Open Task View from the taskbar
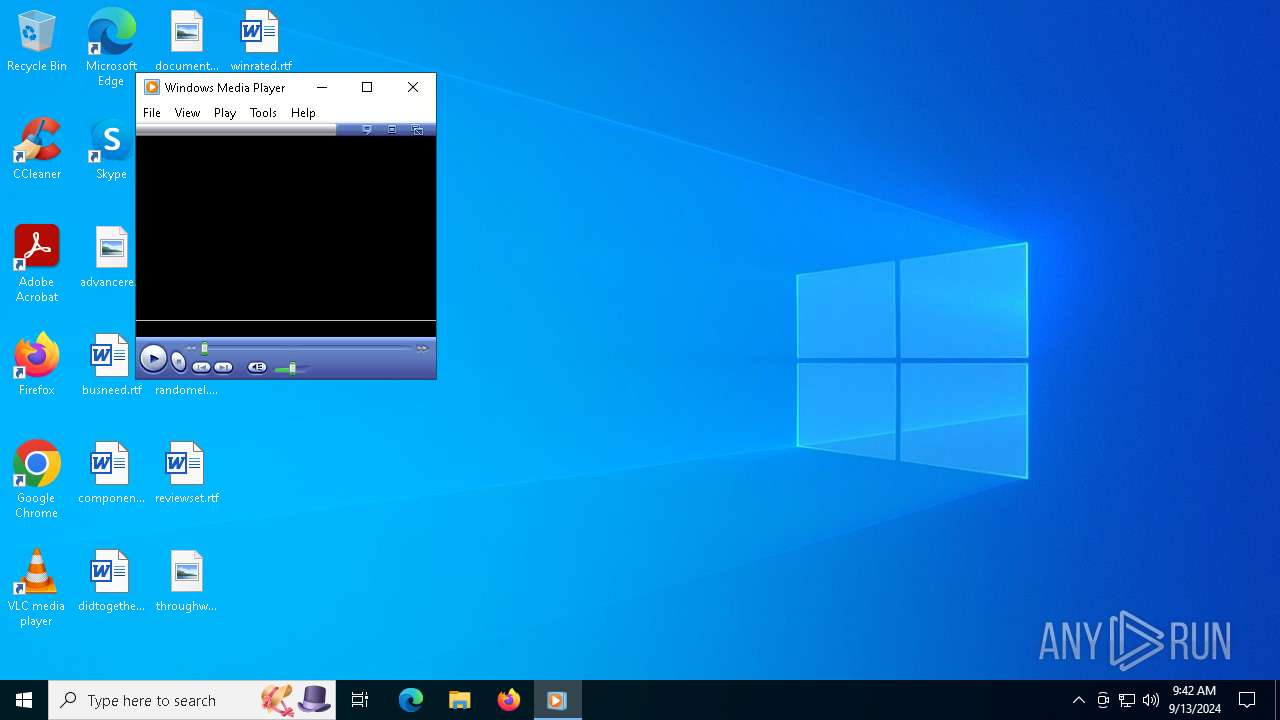Viewport: 1280px width, 720px height. [x=360, y=700]
